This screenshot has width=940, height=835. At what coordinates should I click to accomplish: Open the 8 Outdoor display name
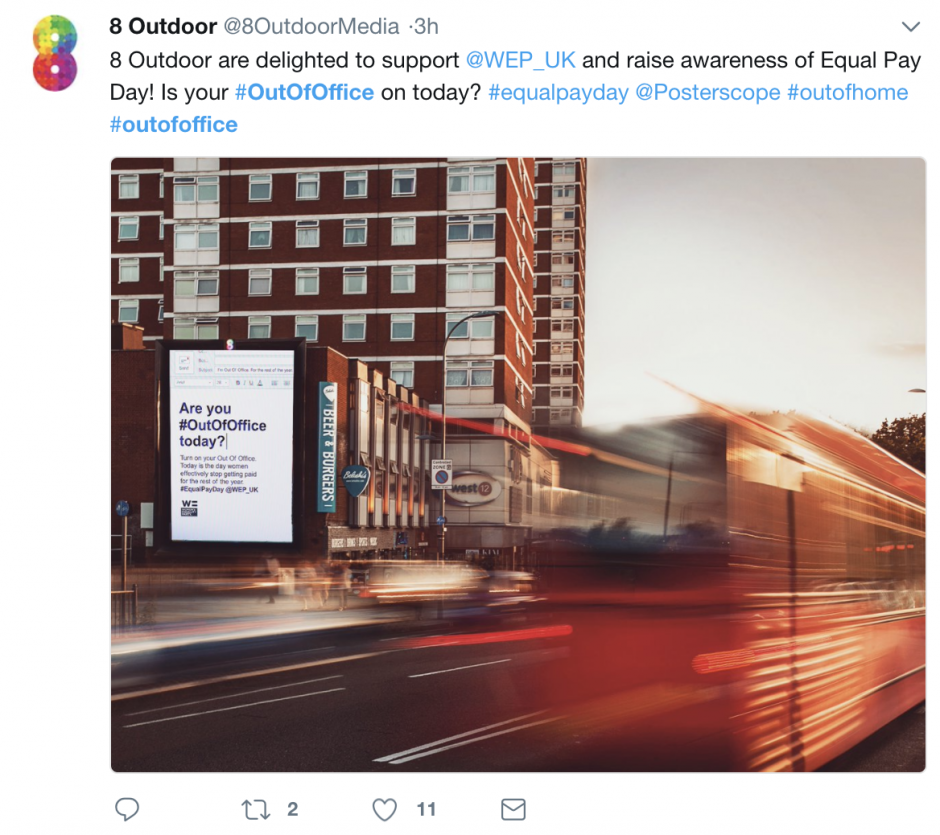tap(163, 26)
